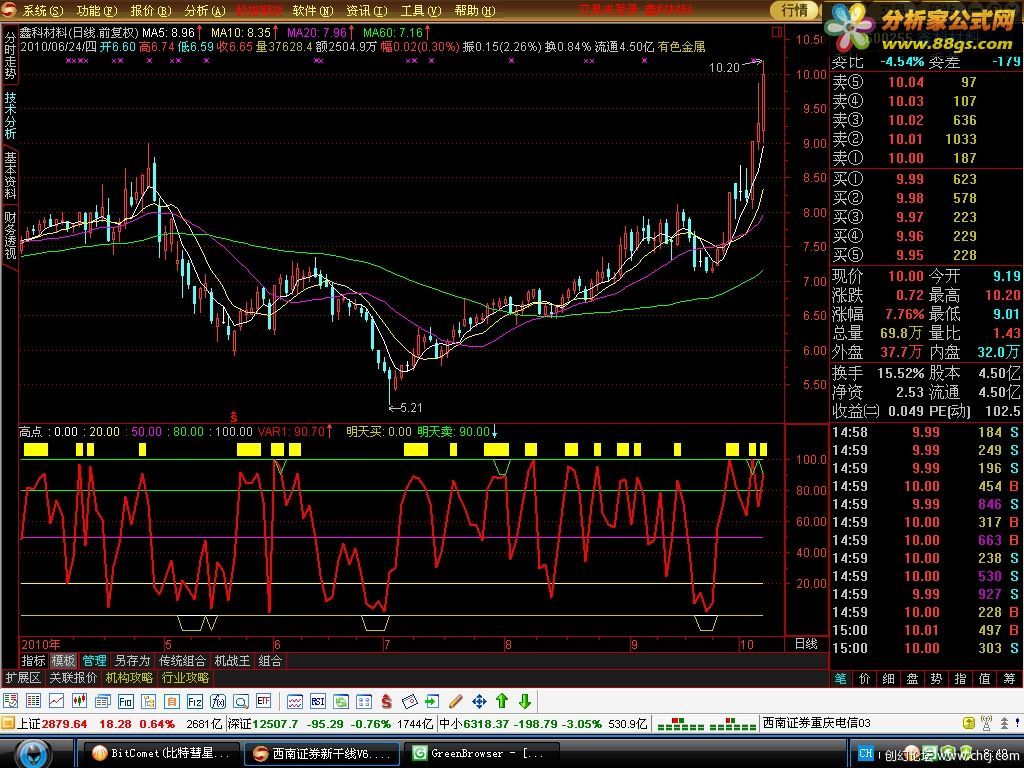Open the 软件(N) menu
This screenshot has height=768, width=1024.
pos(313,10)
